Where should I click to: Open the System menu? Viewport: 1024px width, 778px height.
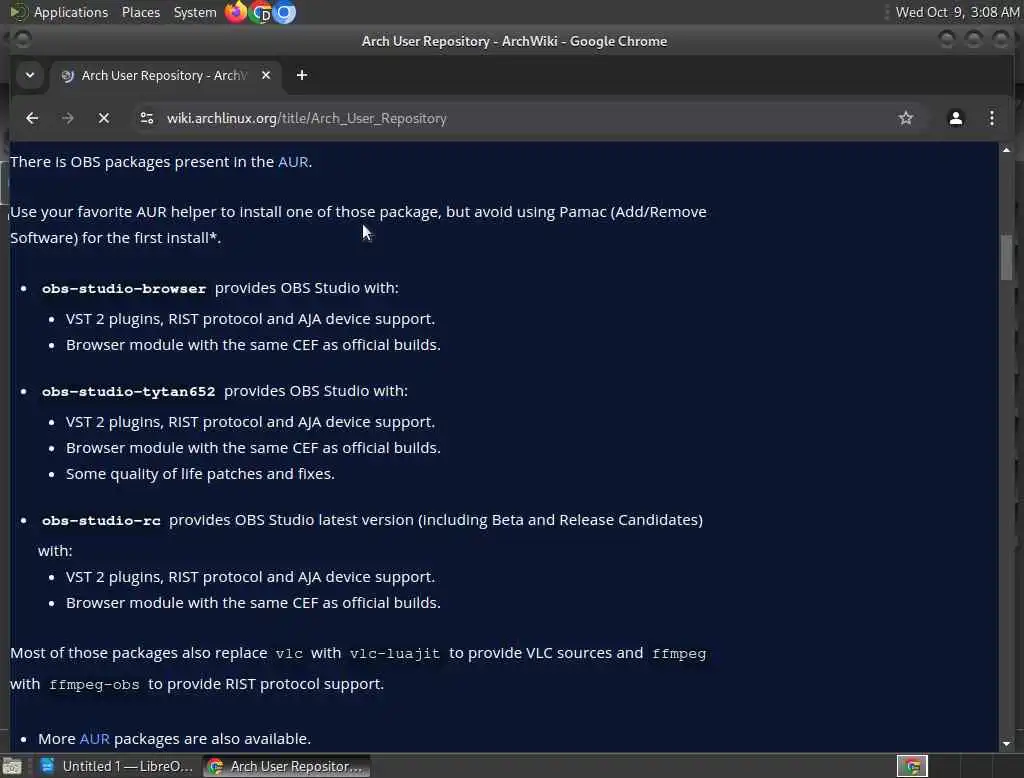[x=195, y=12]
